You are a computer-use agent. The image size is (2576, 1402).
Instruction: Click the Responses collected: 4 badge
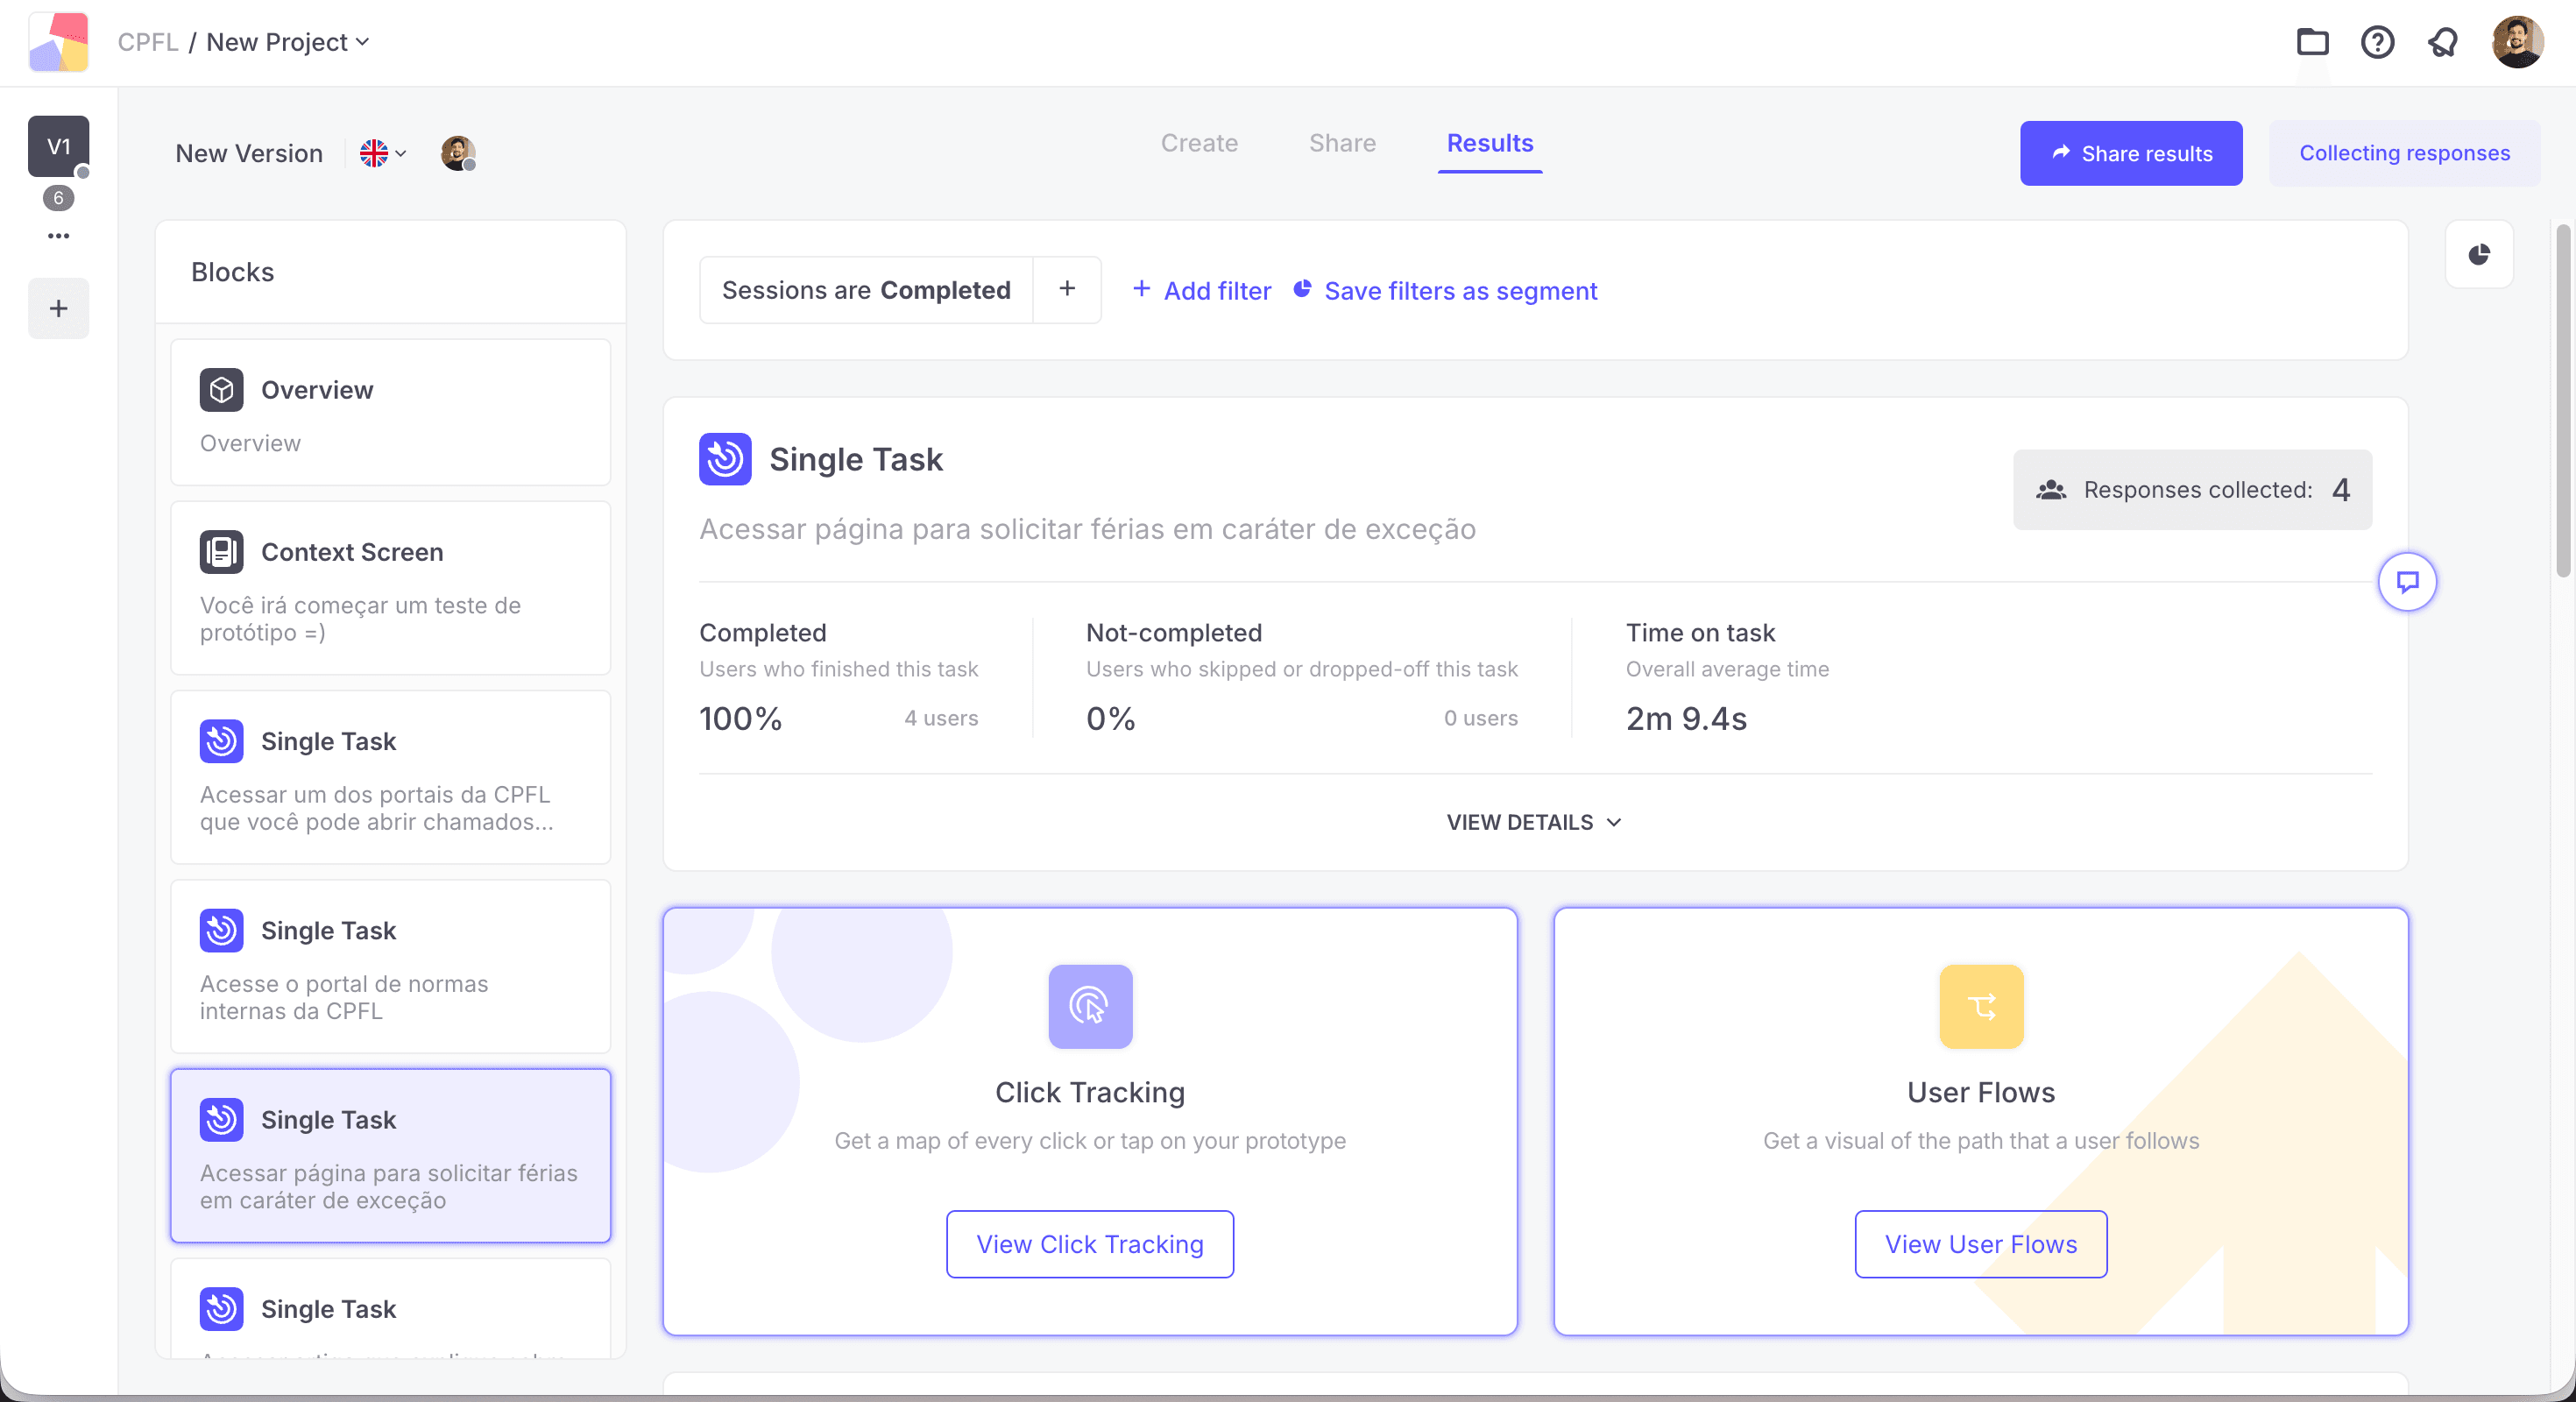pos(2192,490)
